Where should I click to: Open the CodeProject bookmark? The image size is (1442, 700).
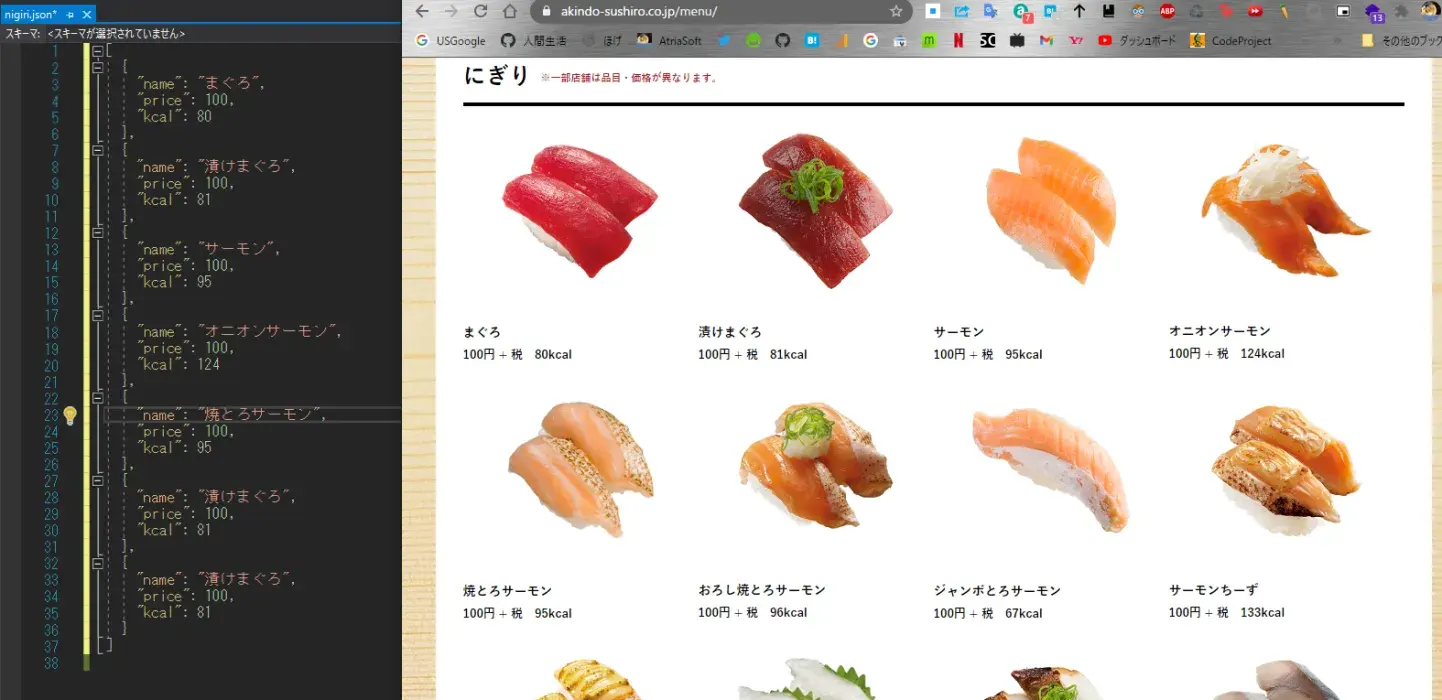[1231, 41]
